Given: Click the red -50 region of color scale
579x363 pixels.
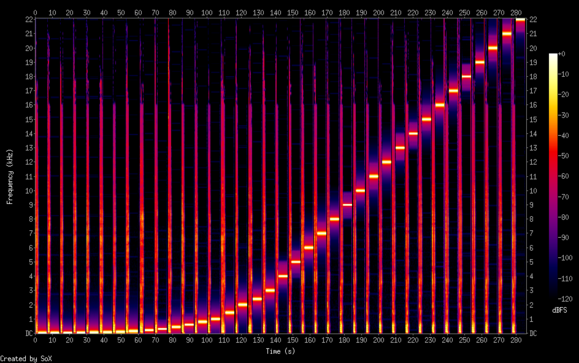Looking at the screenshot, I should coord(553,156).
